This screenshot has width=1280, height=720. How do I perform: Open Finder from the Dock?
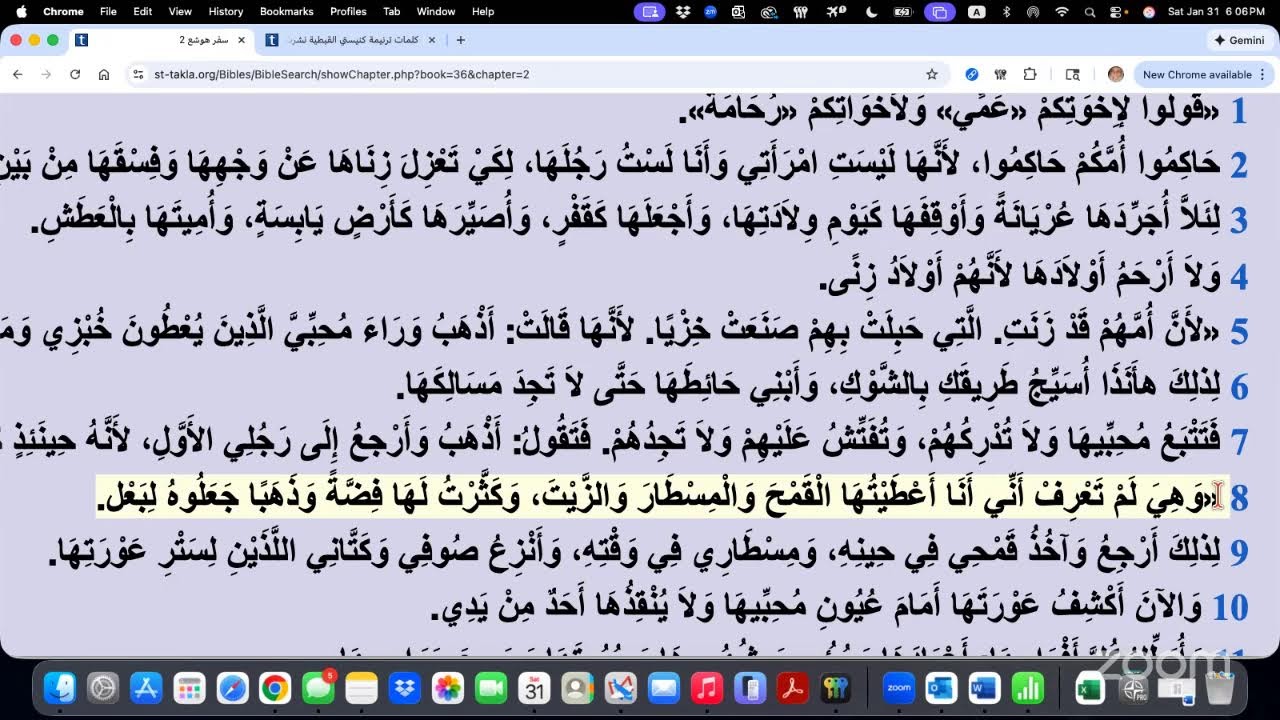tap(60, 688)
